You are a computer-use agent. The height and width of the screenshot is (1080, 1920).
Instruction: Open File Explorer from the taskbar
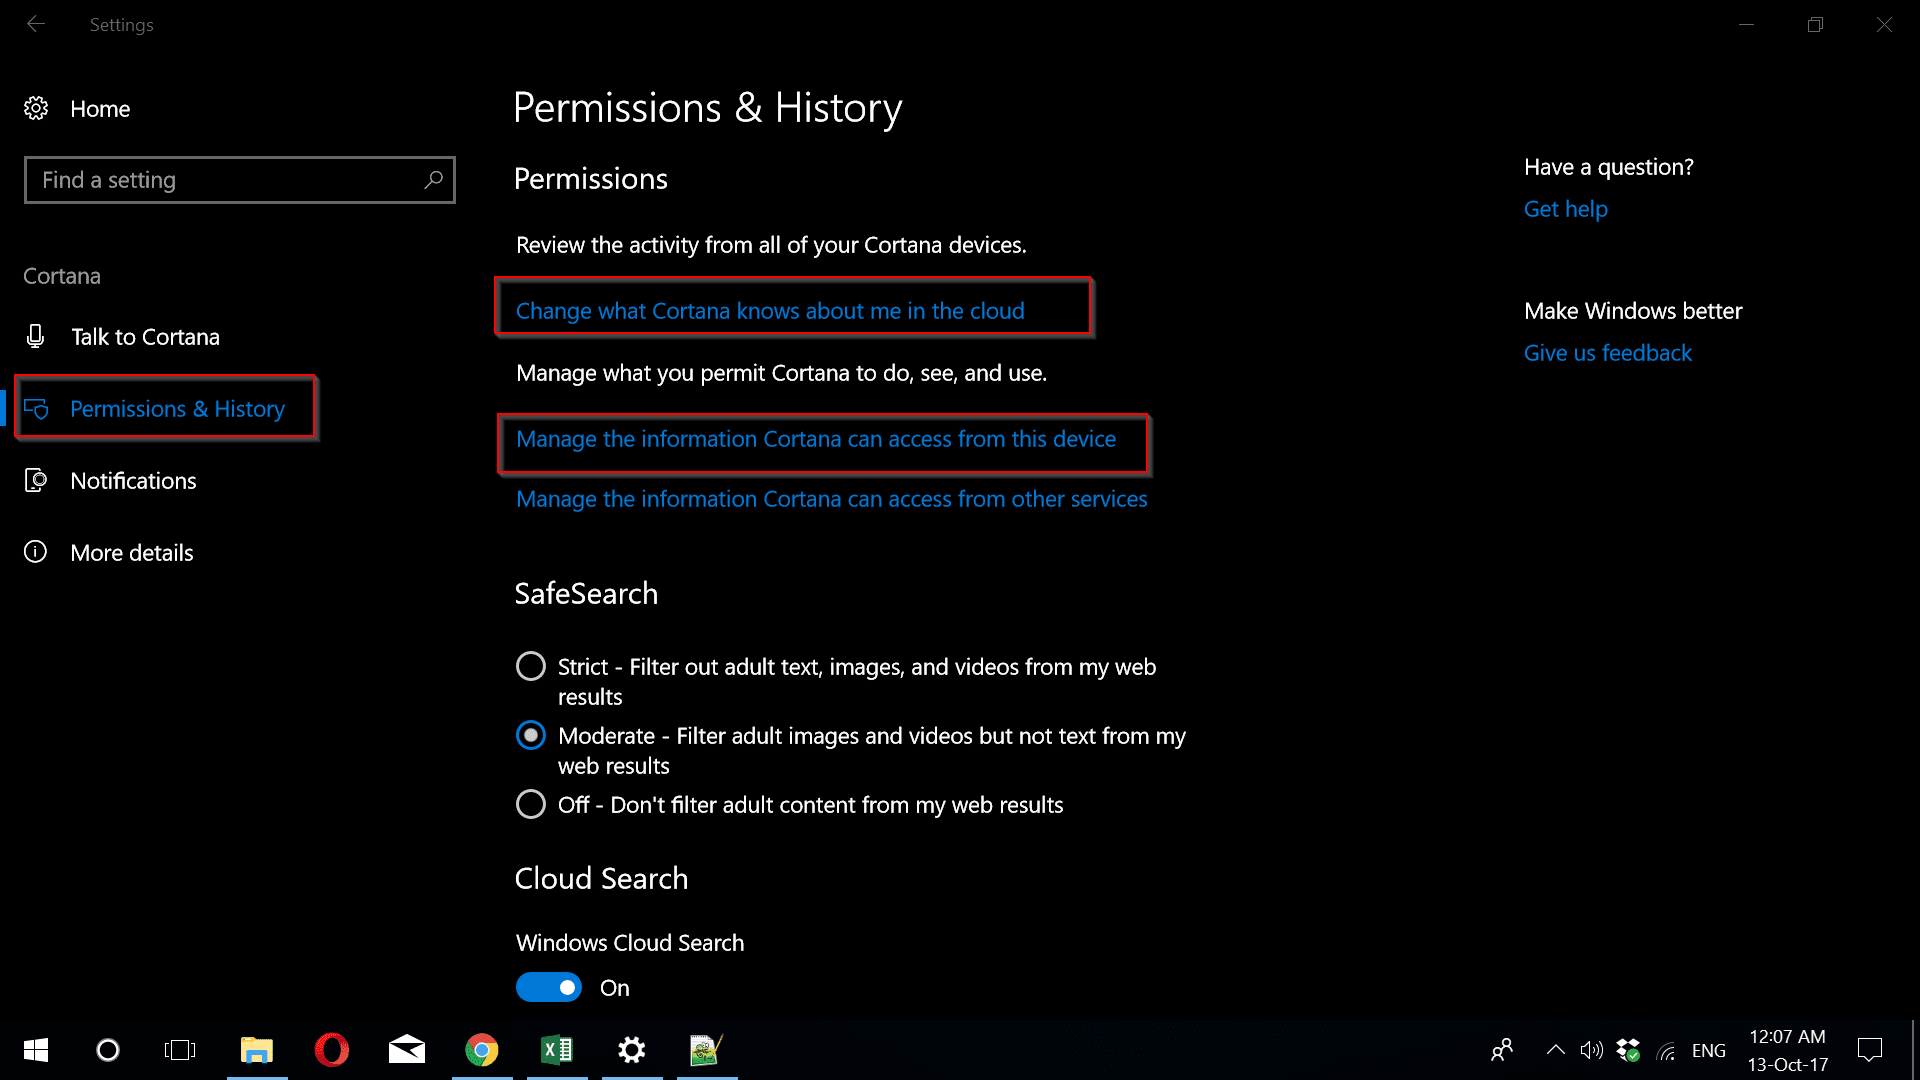click(x=257, y=1050)
